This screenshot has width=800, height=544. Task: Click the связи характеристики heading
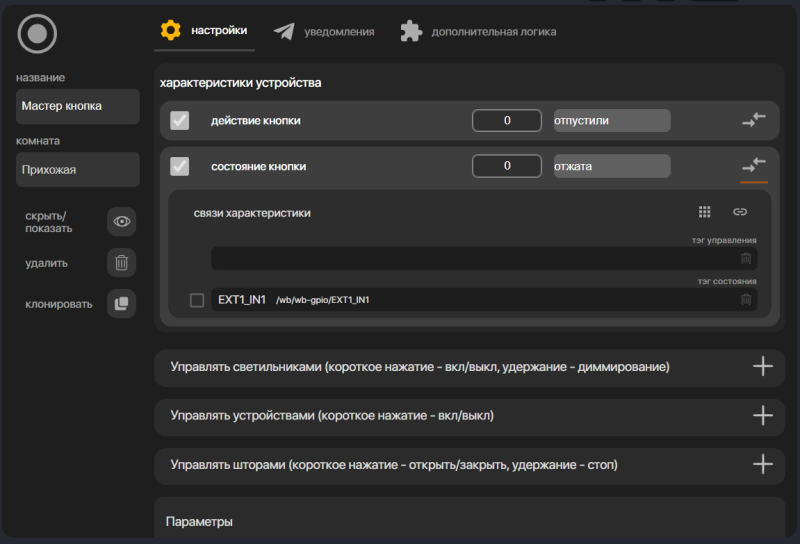pyautogui.click(x=252, y=213)
